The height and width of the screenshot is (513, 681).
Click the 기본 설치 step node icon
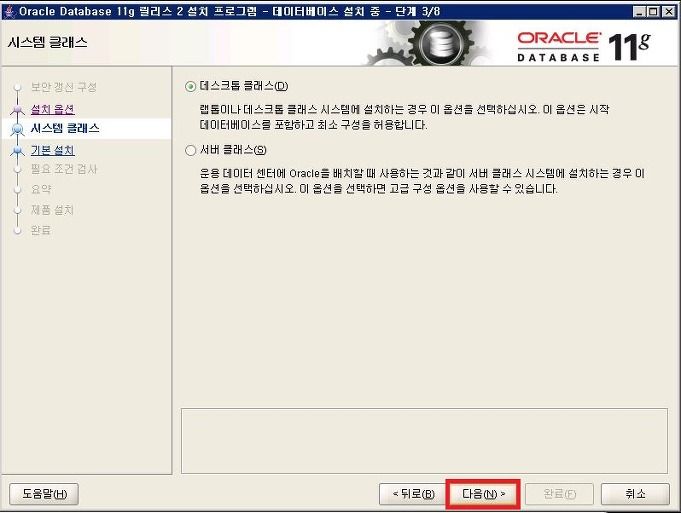pos(17,151)
